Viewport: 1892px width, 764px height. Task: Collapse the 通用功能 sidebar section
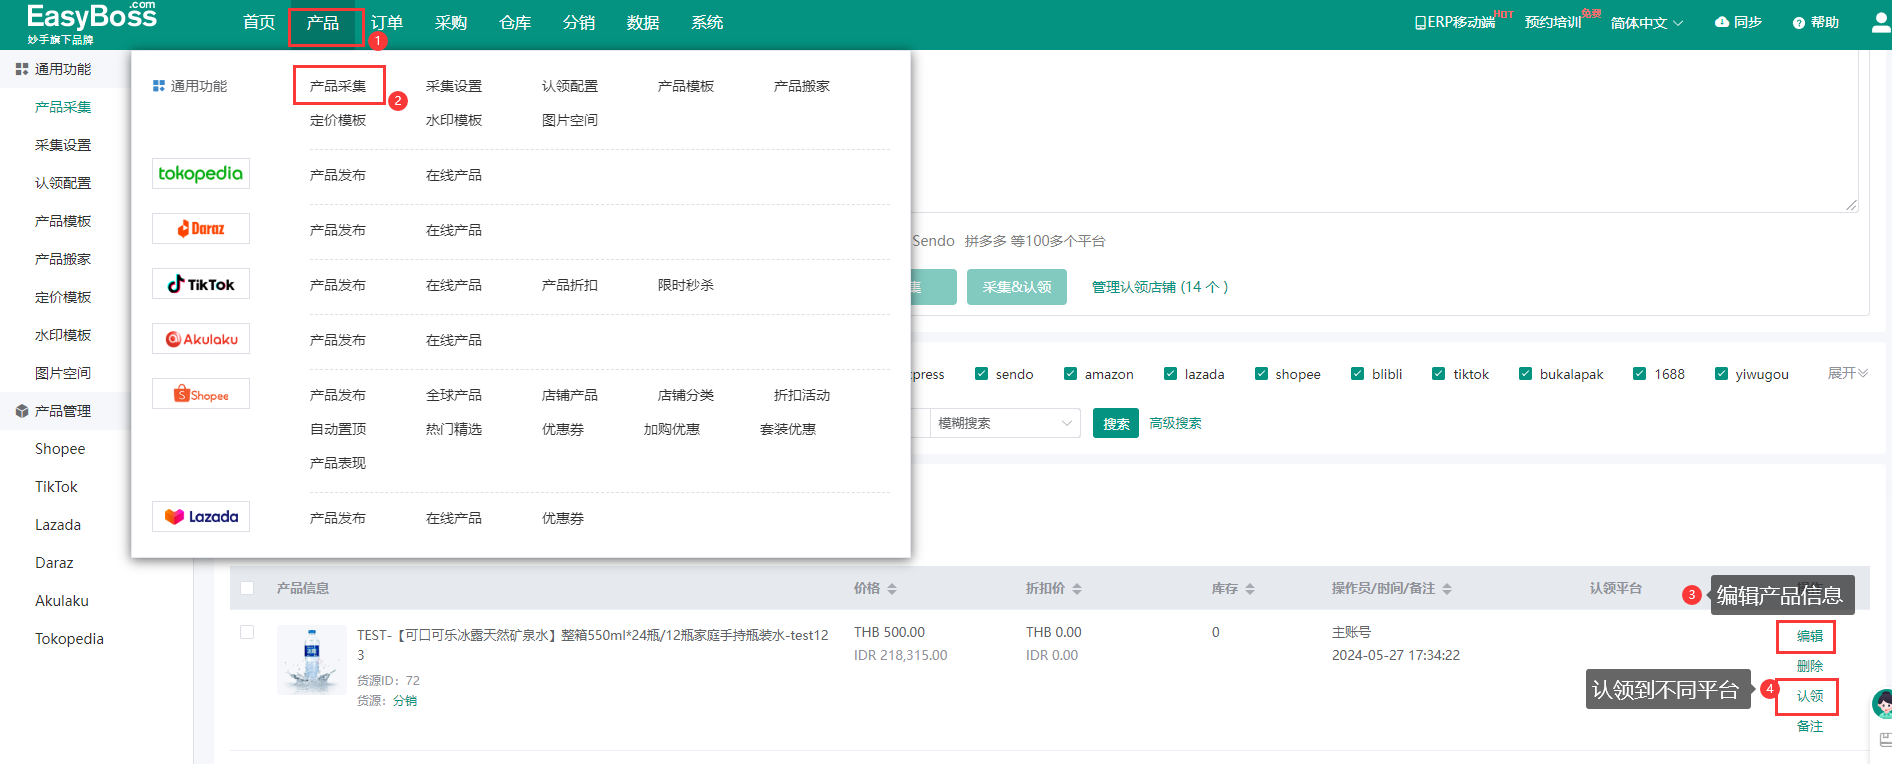click(65, 69)
